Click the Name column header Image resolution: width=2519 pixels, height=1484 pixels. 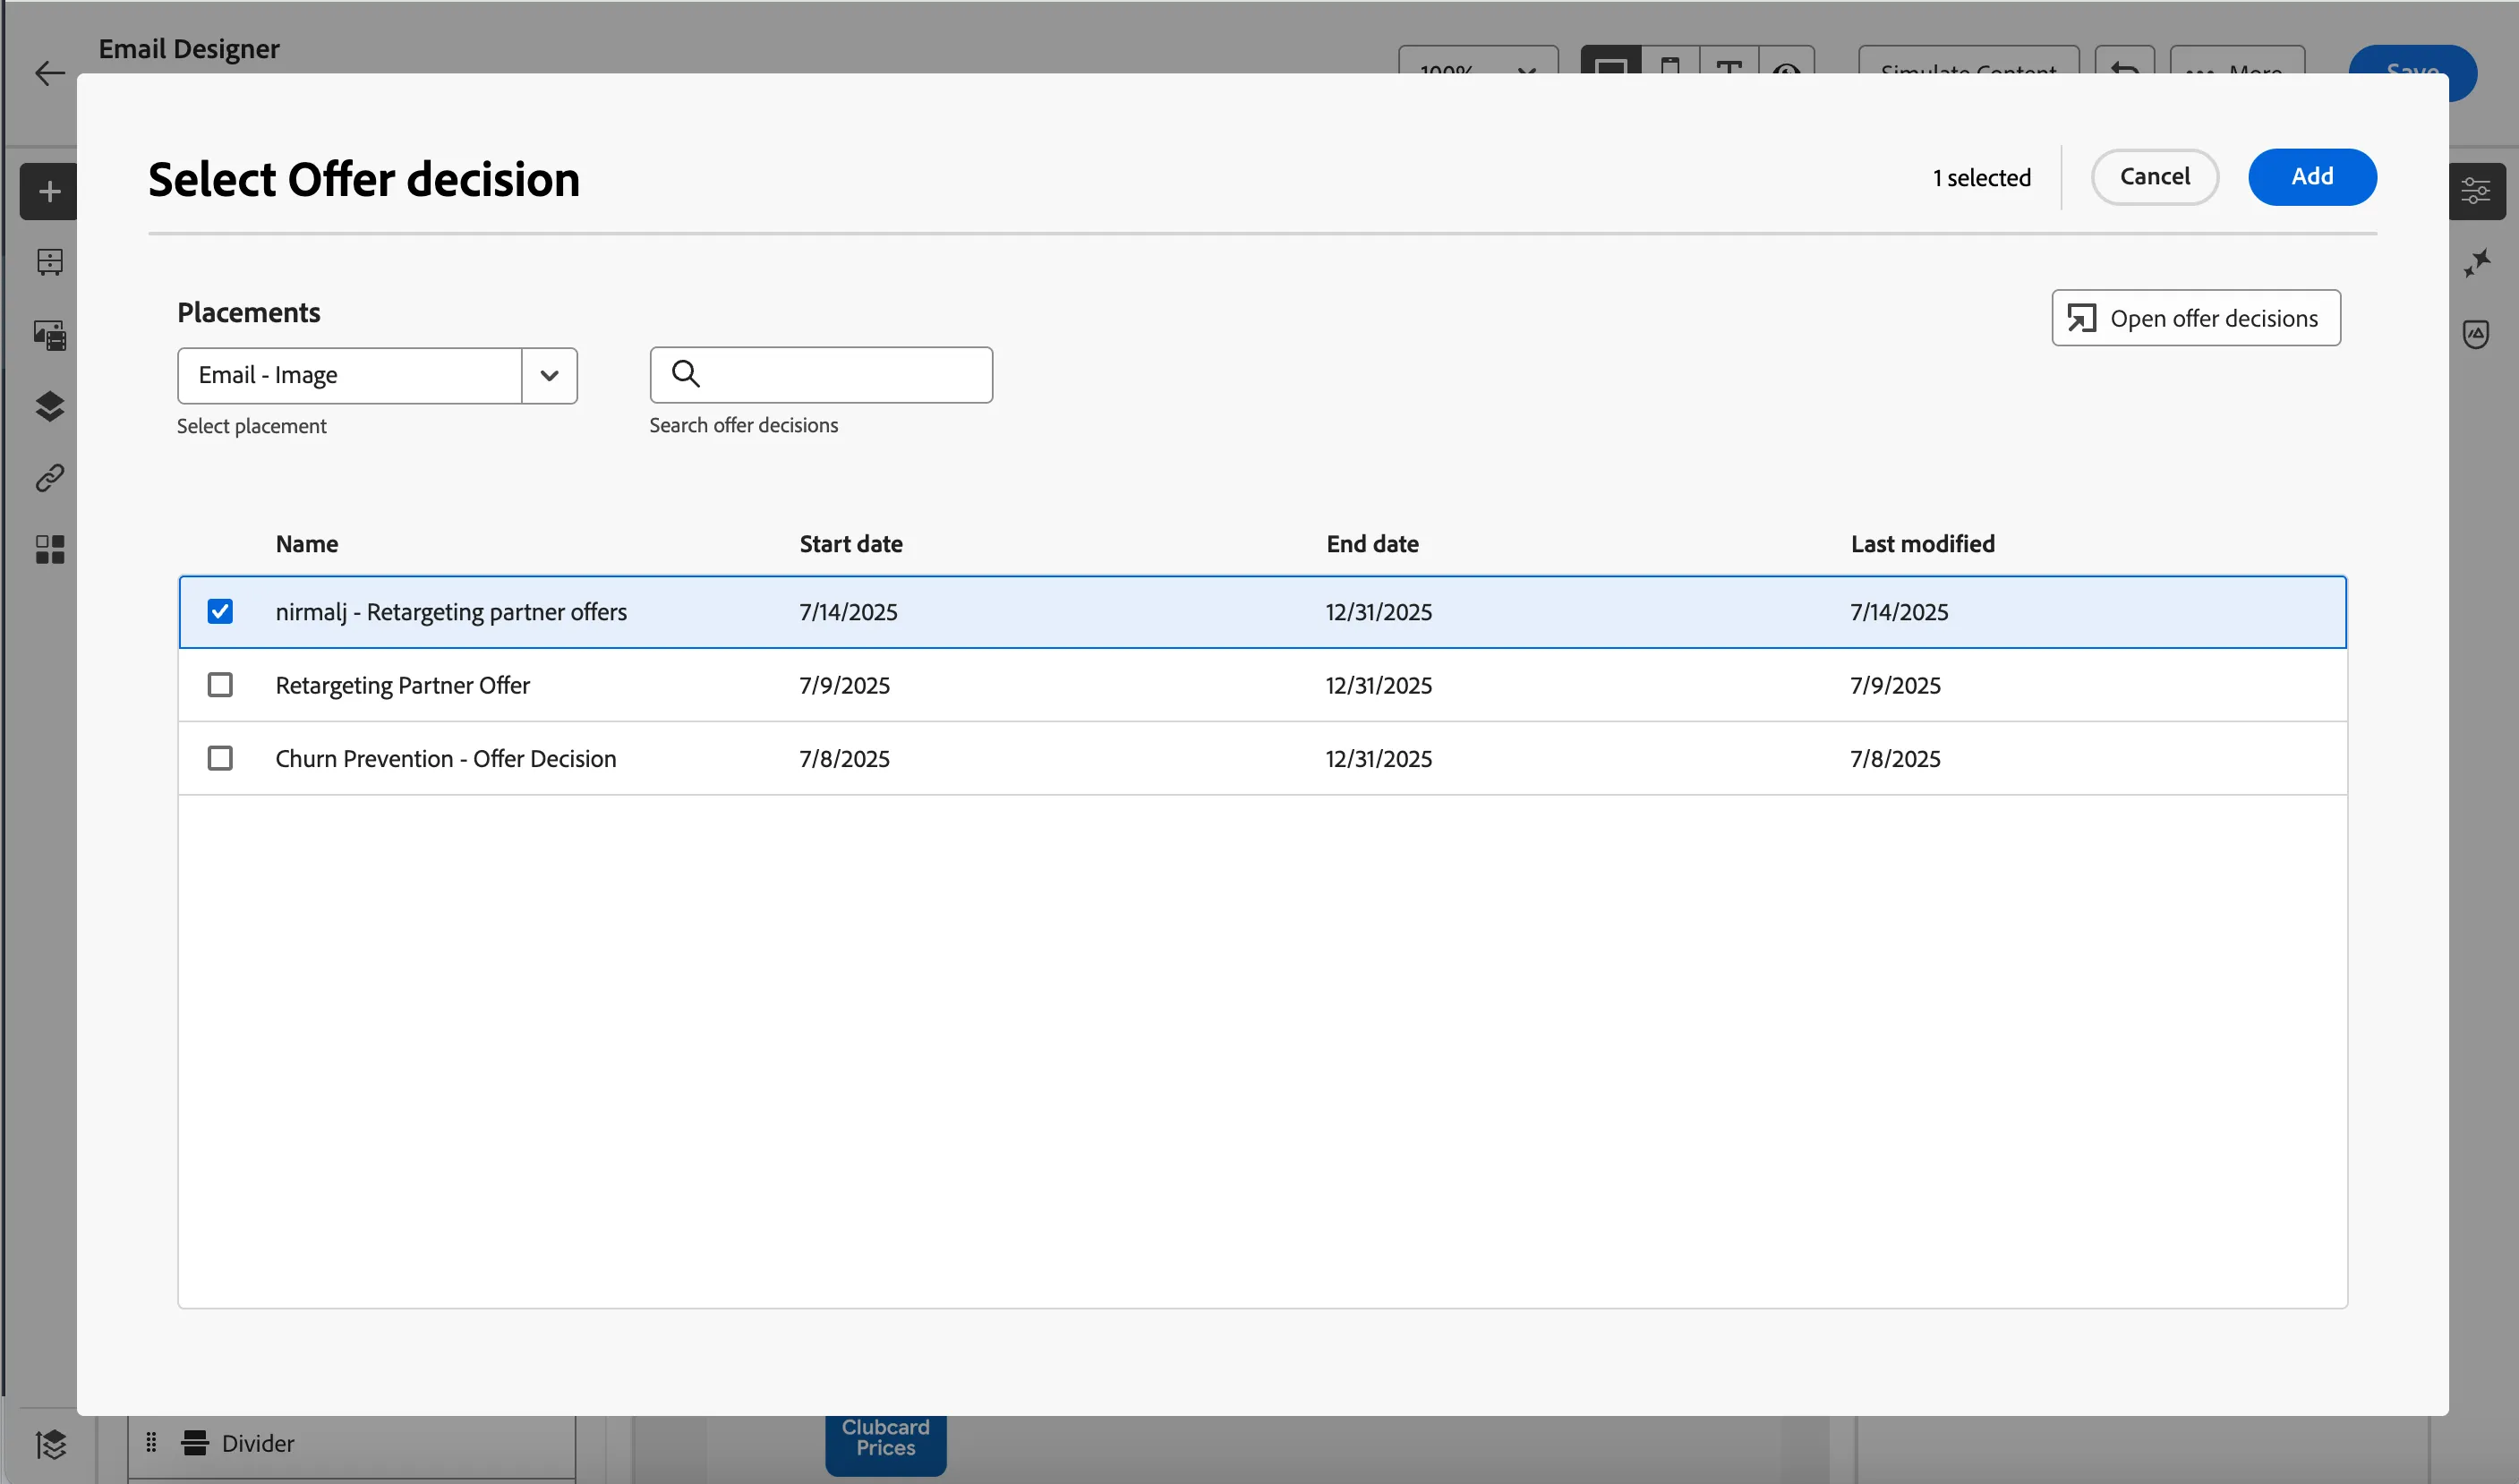click(x=307, y=544)
